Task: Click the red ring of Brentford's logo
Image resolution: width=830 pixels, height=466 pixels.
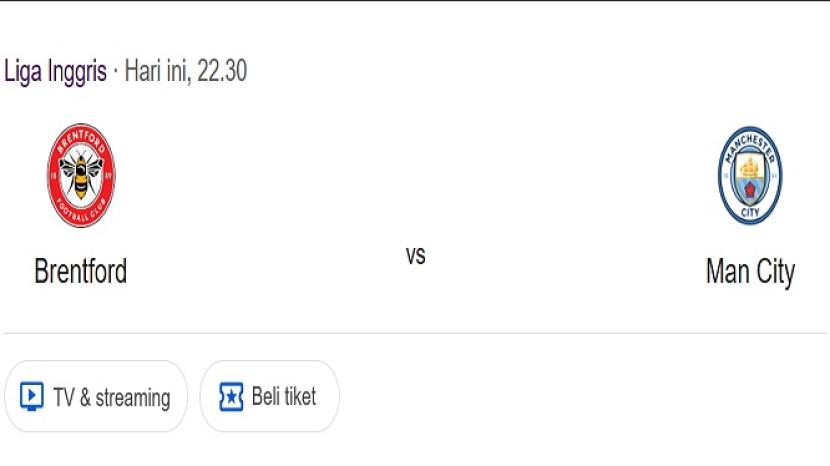Action: click(54, 176)
